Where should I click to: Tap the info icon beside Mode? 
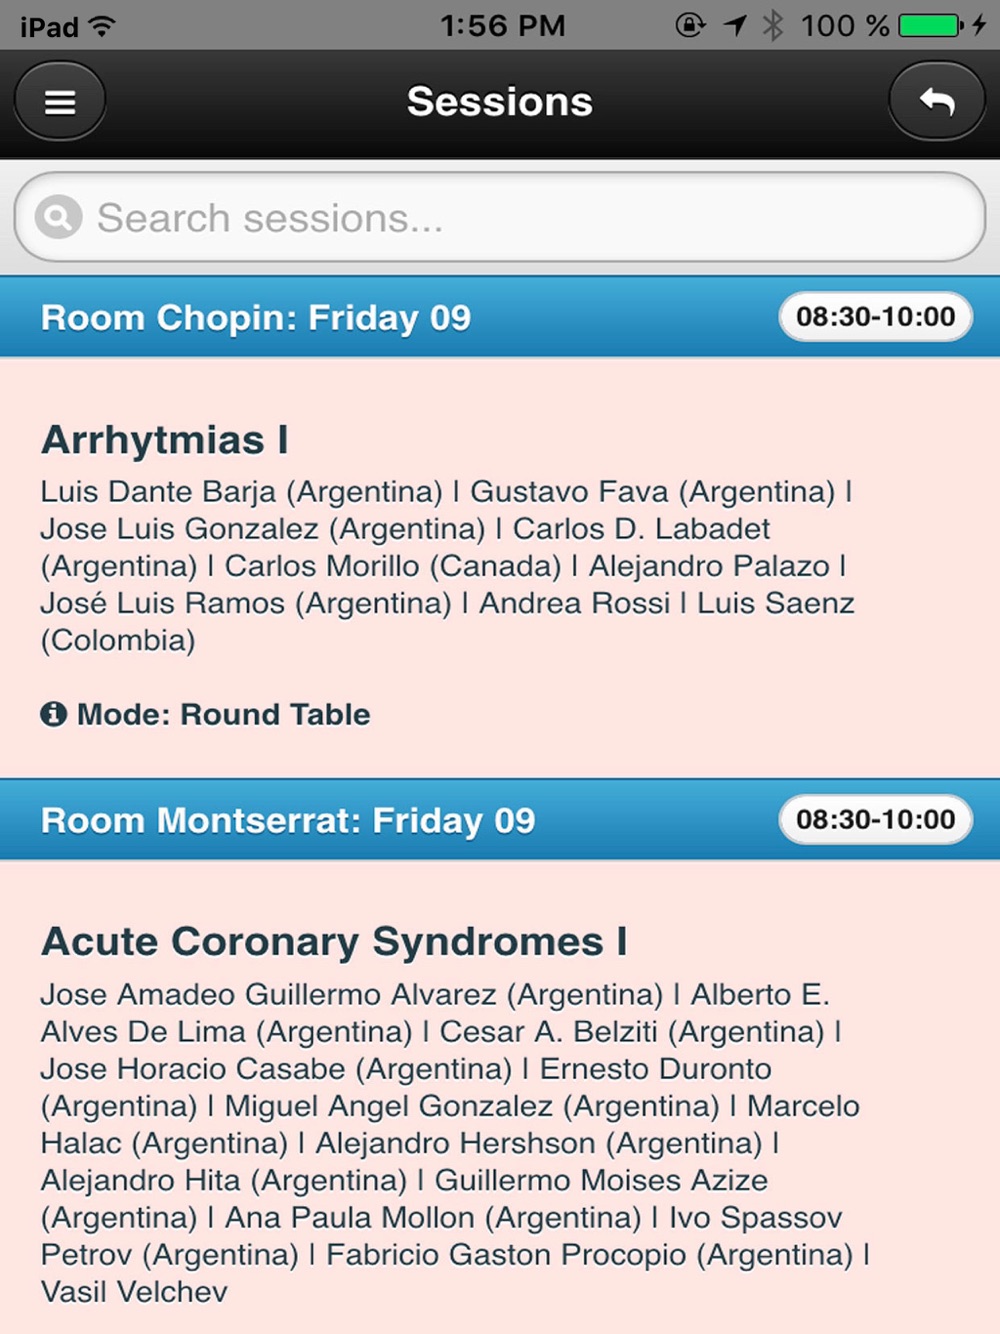(x=53, y=714)
